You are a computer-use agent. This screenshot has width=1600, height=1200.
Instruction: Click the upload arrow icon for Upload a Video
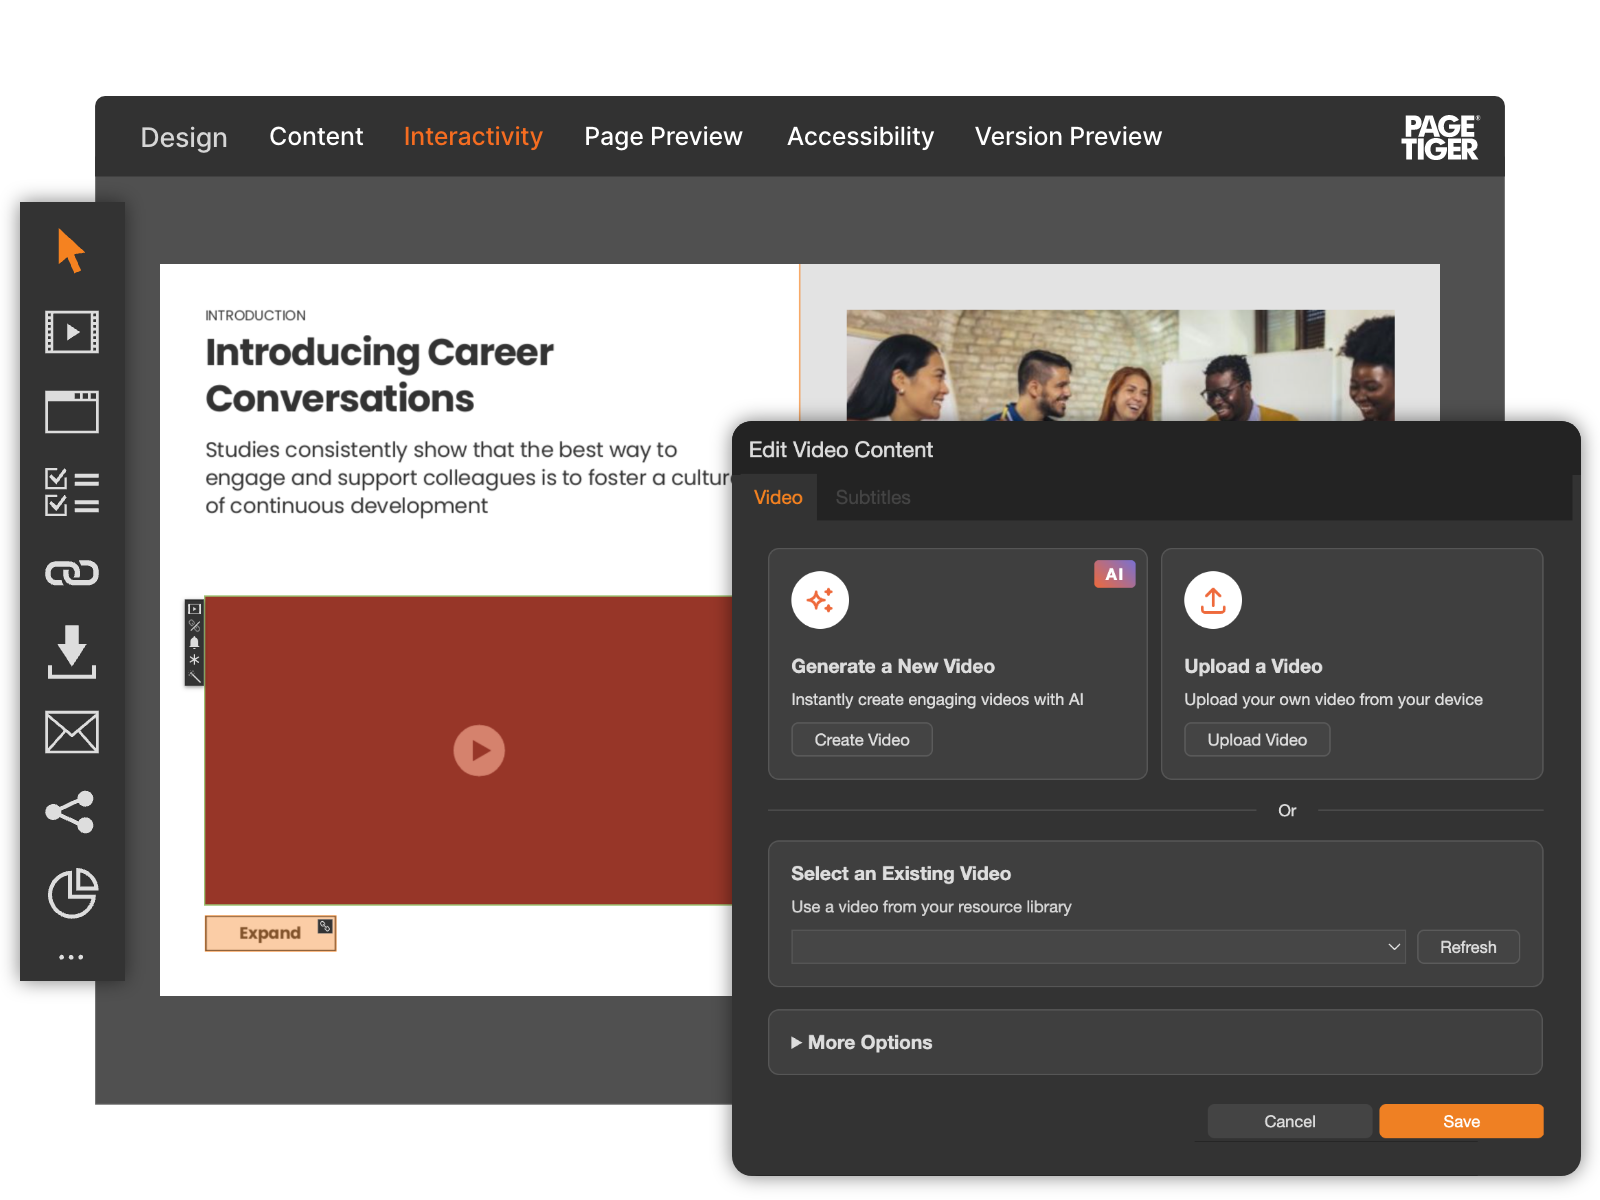click(x=1213, y=600)
